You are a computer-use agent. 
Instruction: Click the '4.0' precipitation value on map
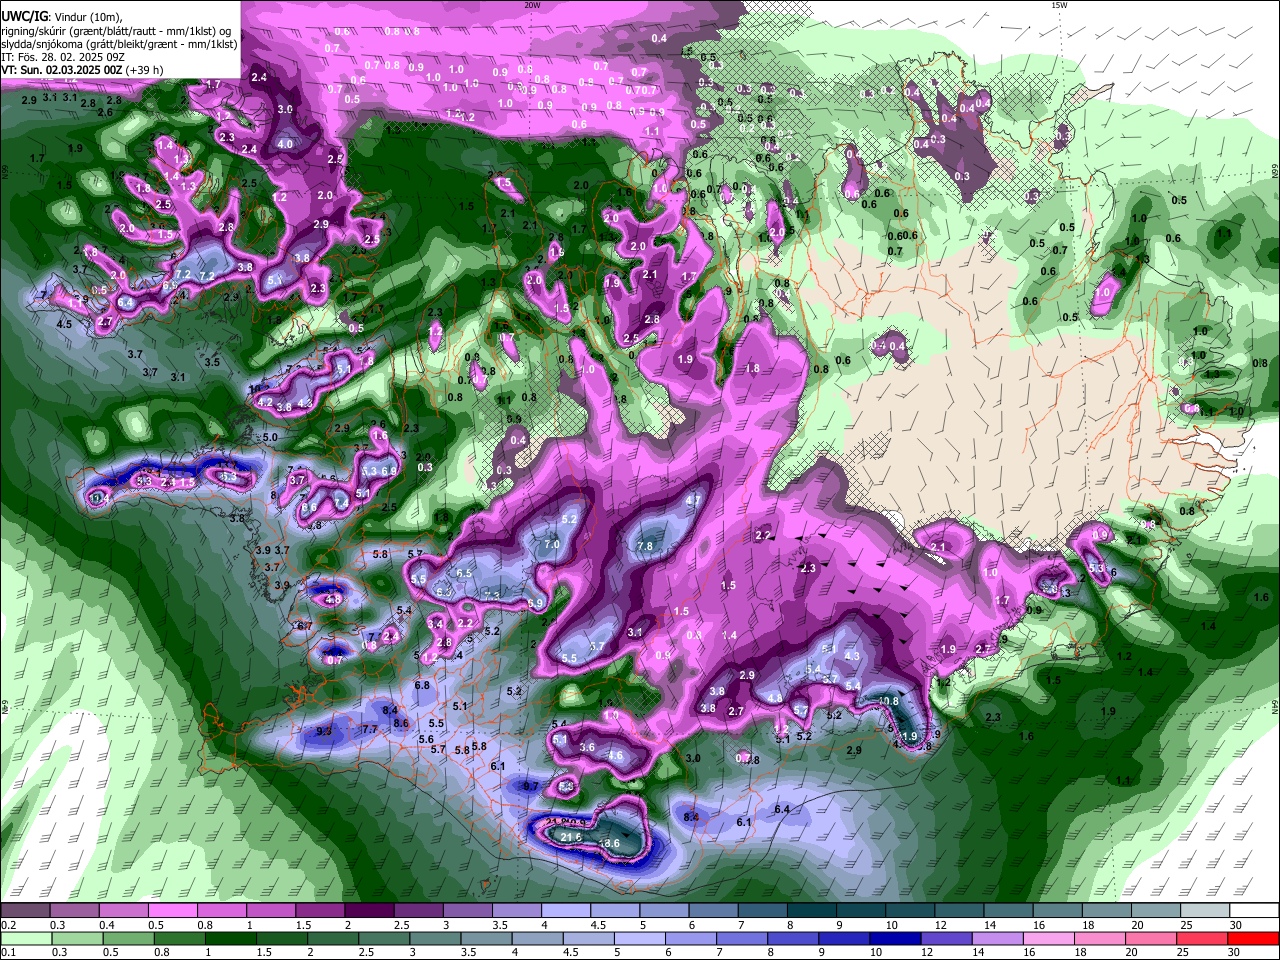click(x=285, y=144)
